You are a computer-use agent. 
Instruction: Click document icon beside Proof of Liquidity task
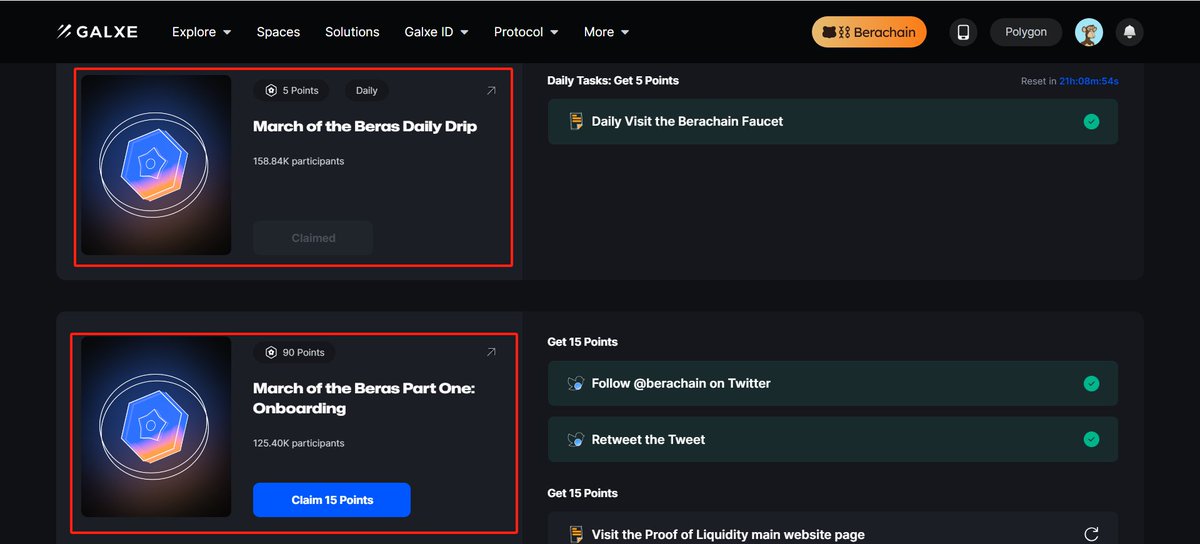576,534
